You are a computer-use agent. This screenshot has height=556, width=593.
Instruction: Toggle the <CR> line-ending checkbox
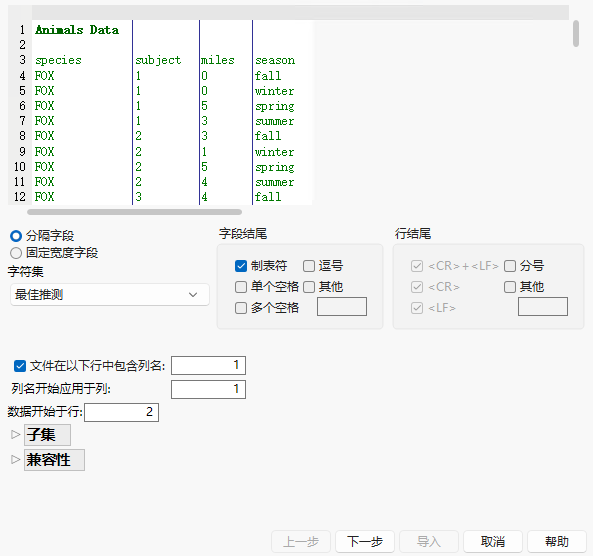(x=417, y=287)
